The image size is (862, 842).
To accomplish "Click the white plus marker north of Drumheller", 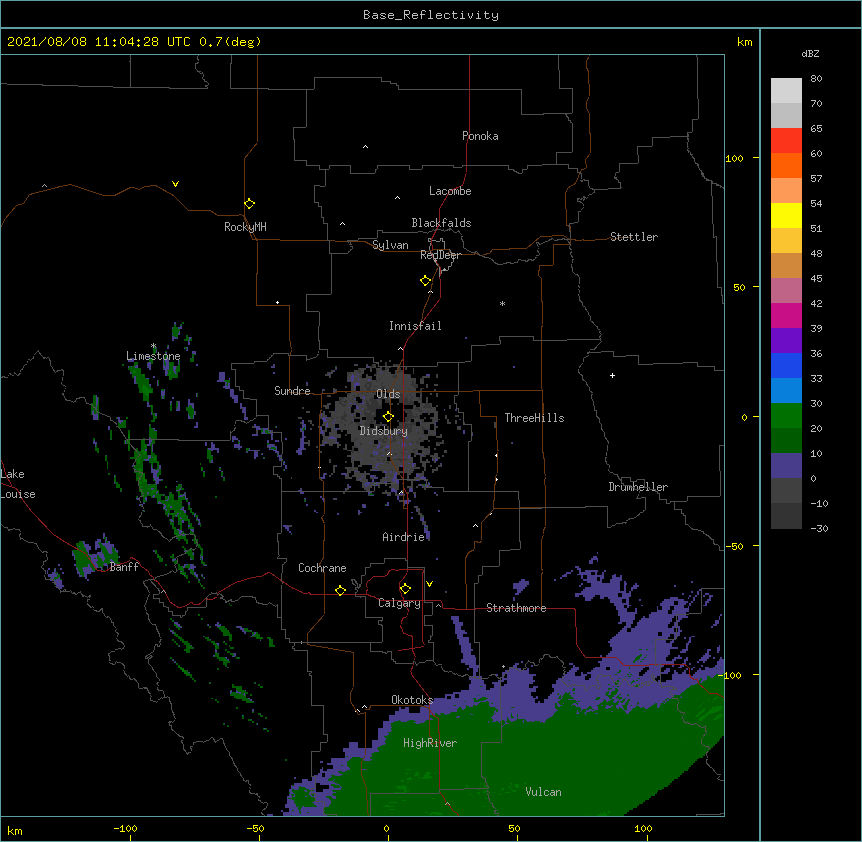I will [612, 375].
